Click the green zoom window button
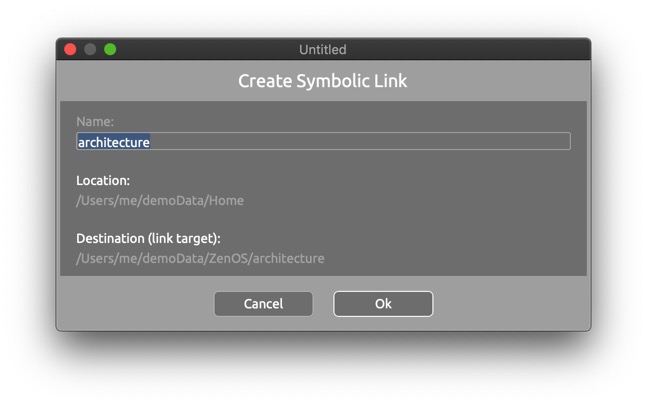 tap(110, 49)
